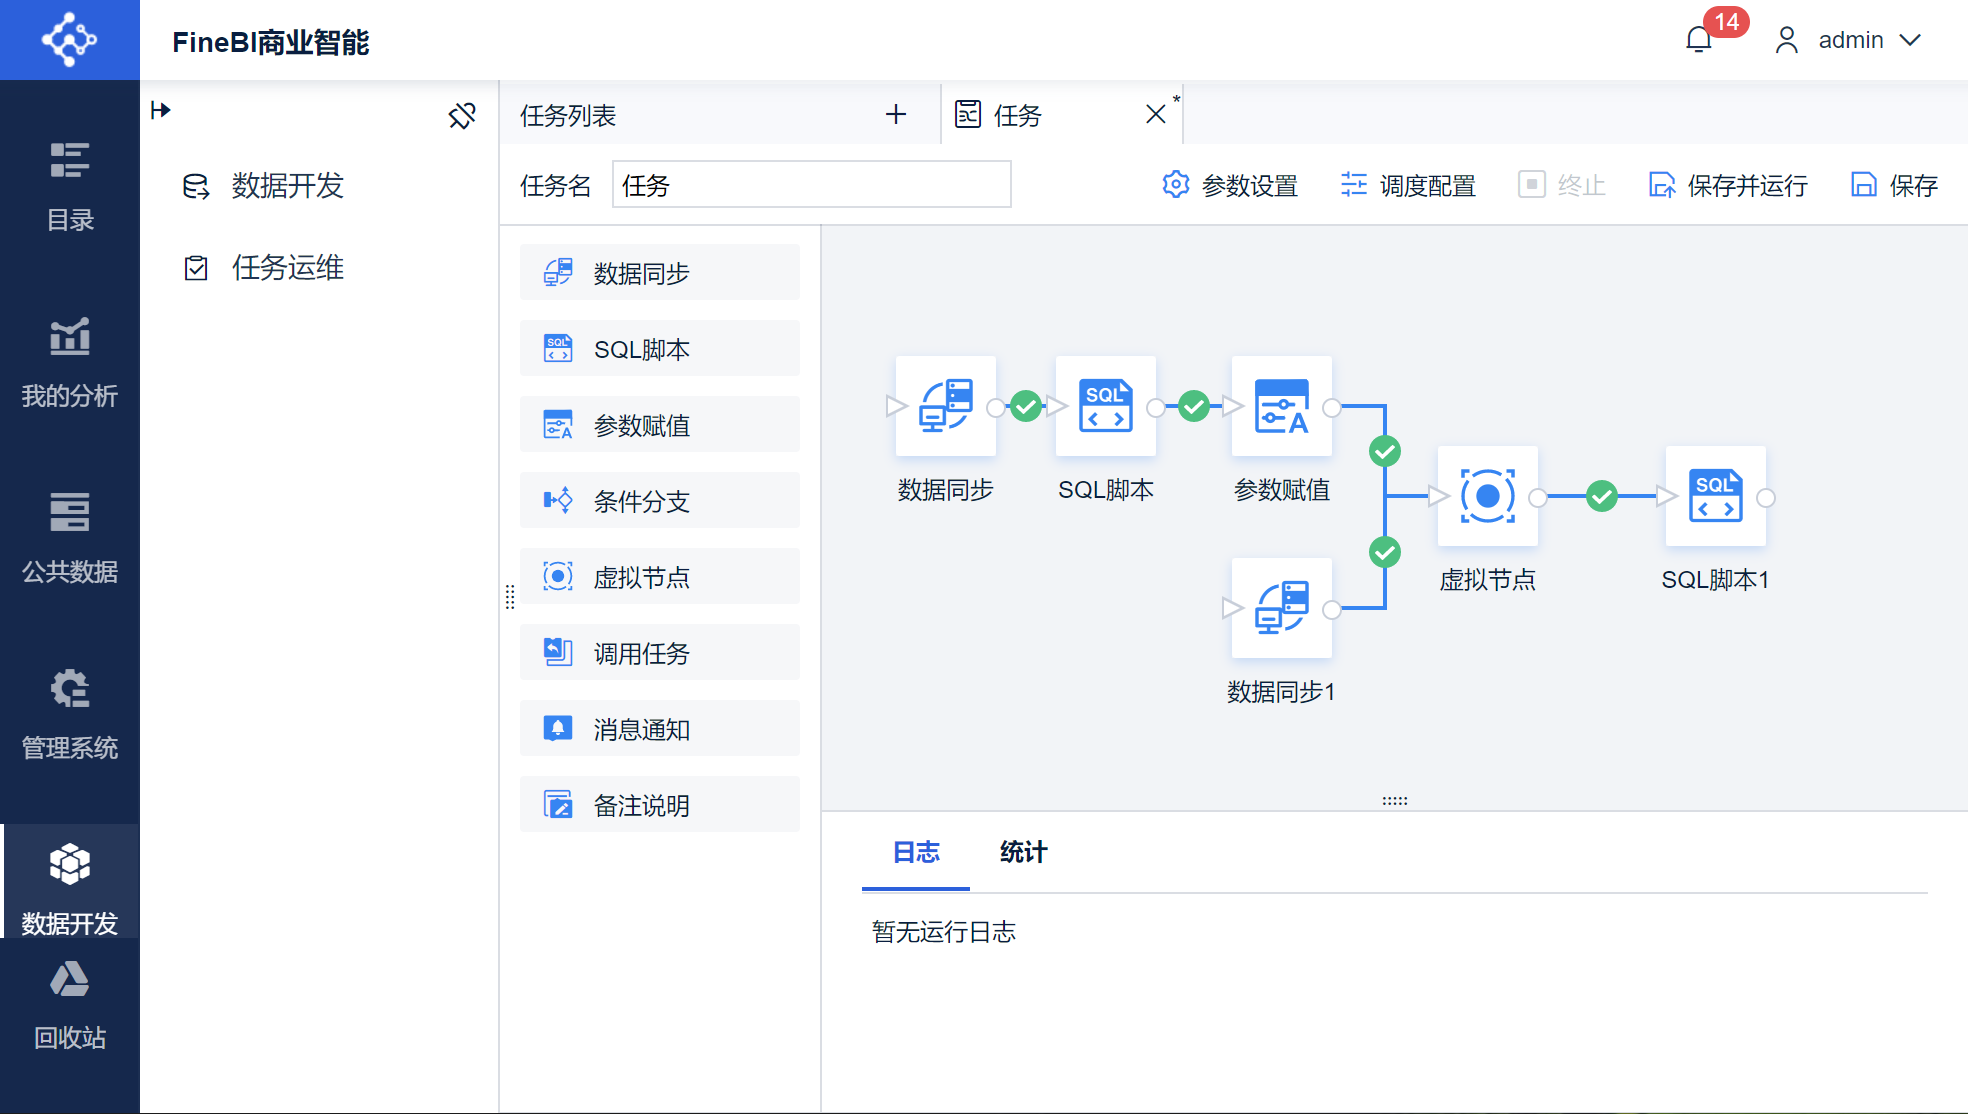The width and height of the screenshot is (1968, 1114).
Task: Switch to the 日志 tab
Action: (916, 852)
